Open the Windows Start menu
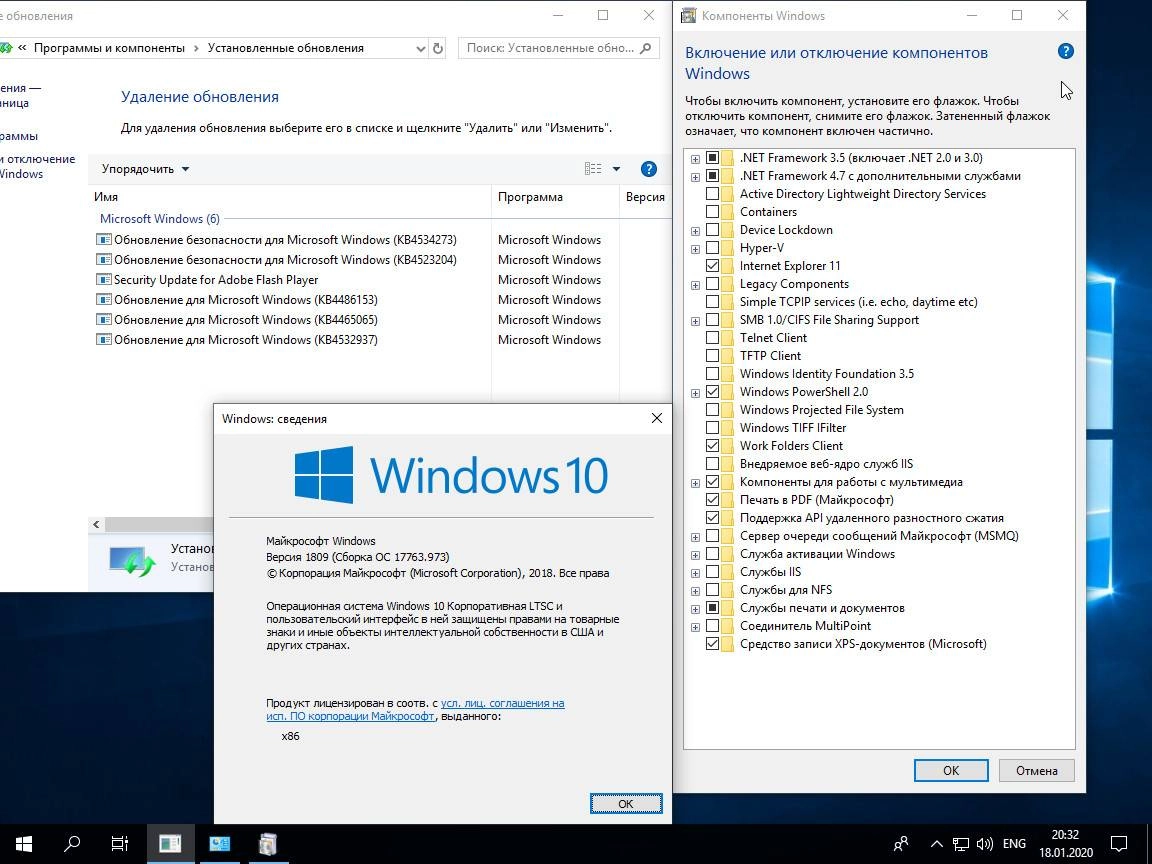This screenshot has width=1152, height=864. pyautogui.click(x=24, y=843)
